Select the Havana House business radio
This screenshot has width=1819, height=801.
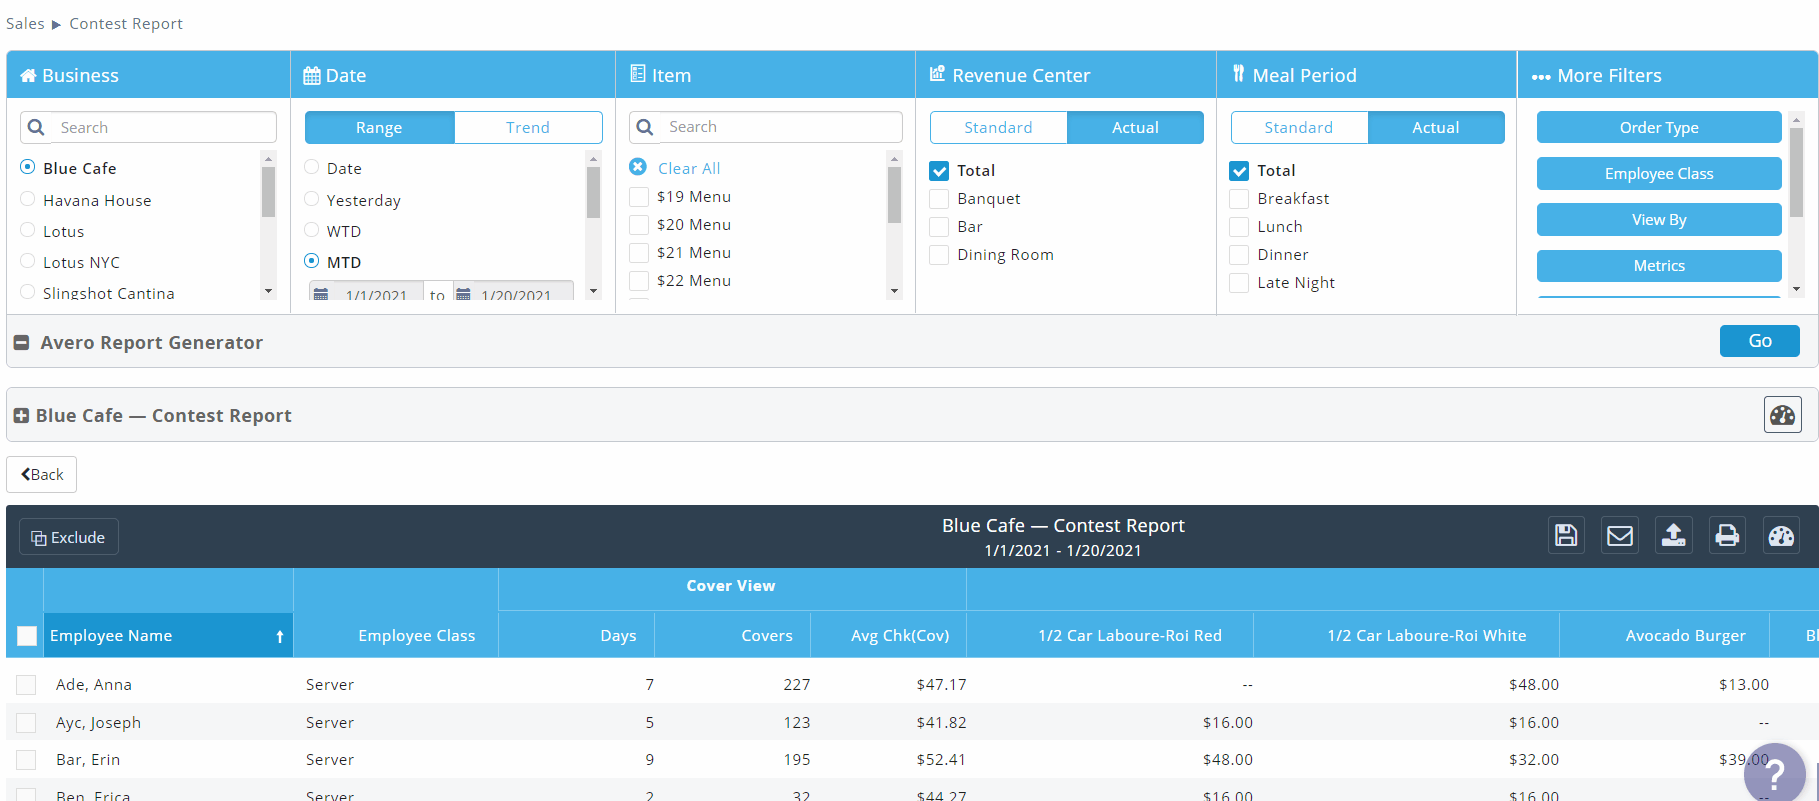click(x=28, y=200)
